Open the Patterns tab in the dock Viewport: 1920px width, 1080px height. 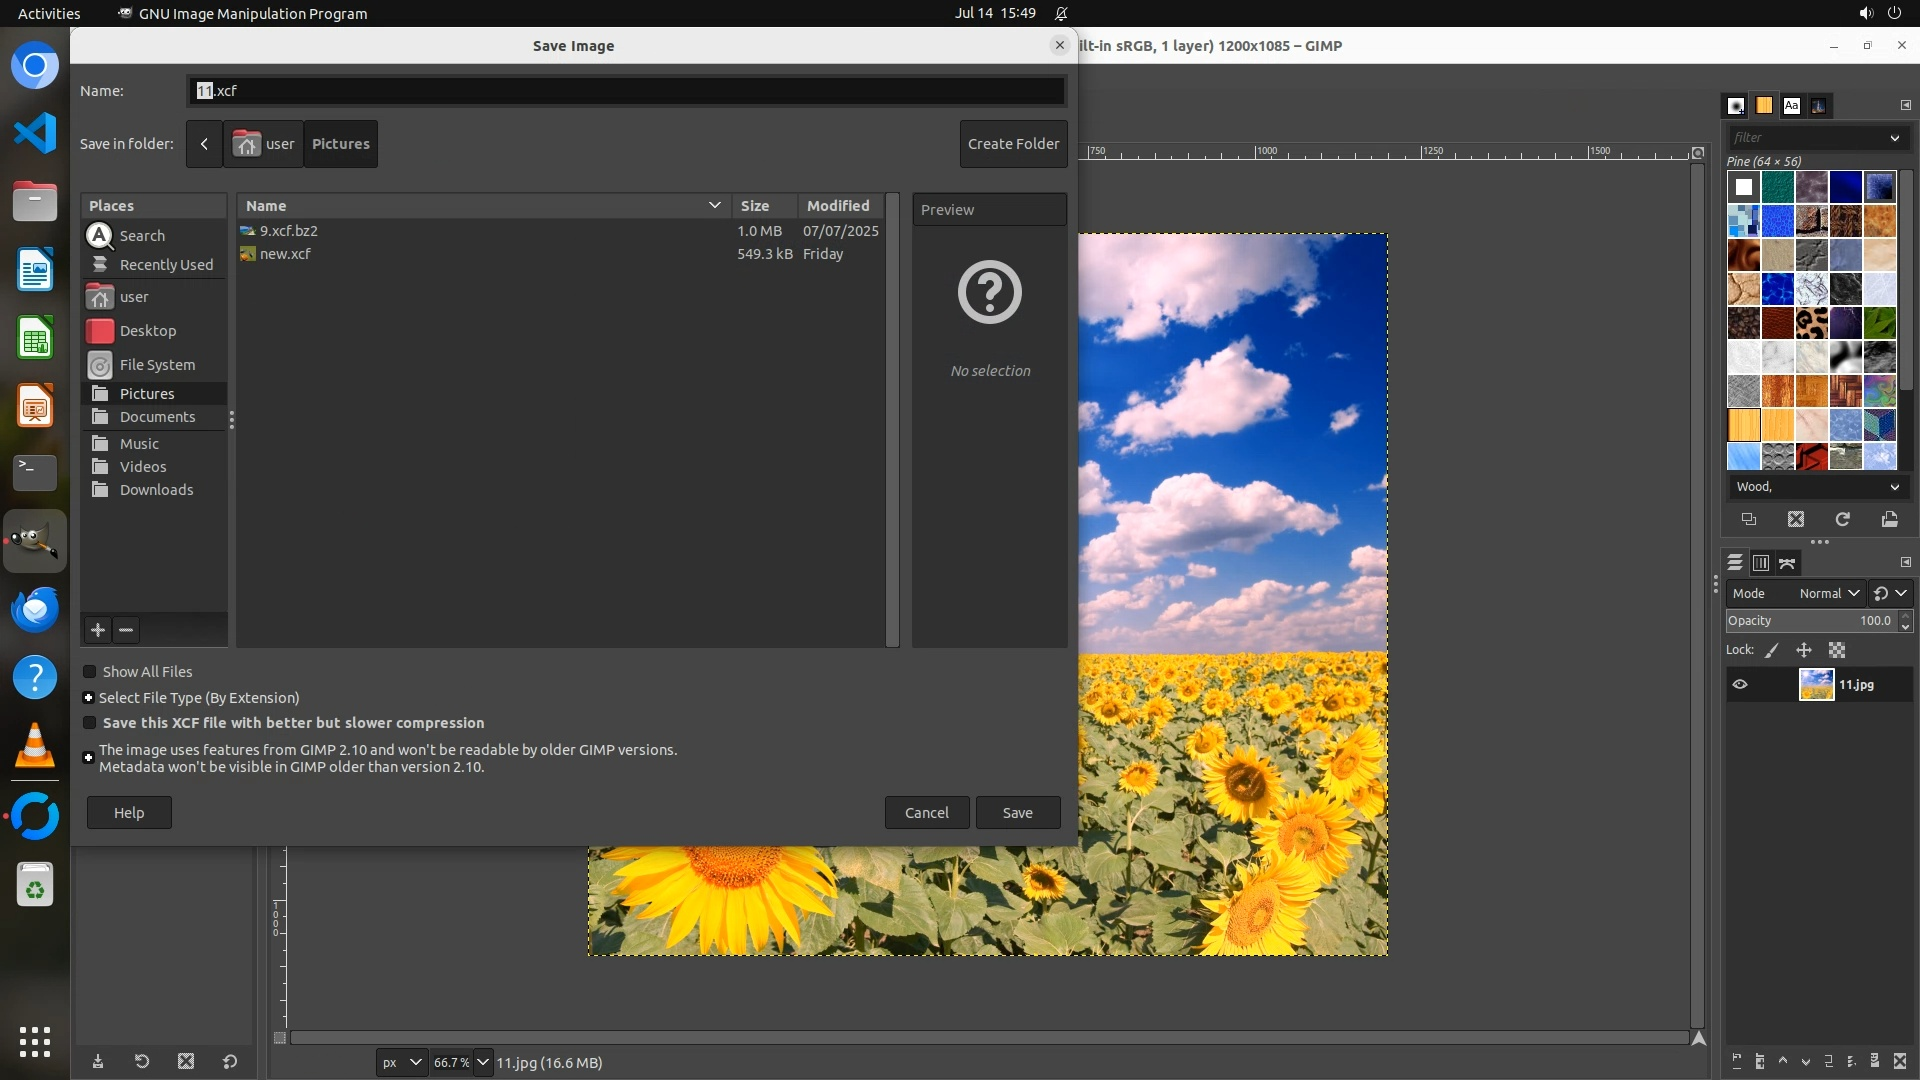click(1763, 105)
